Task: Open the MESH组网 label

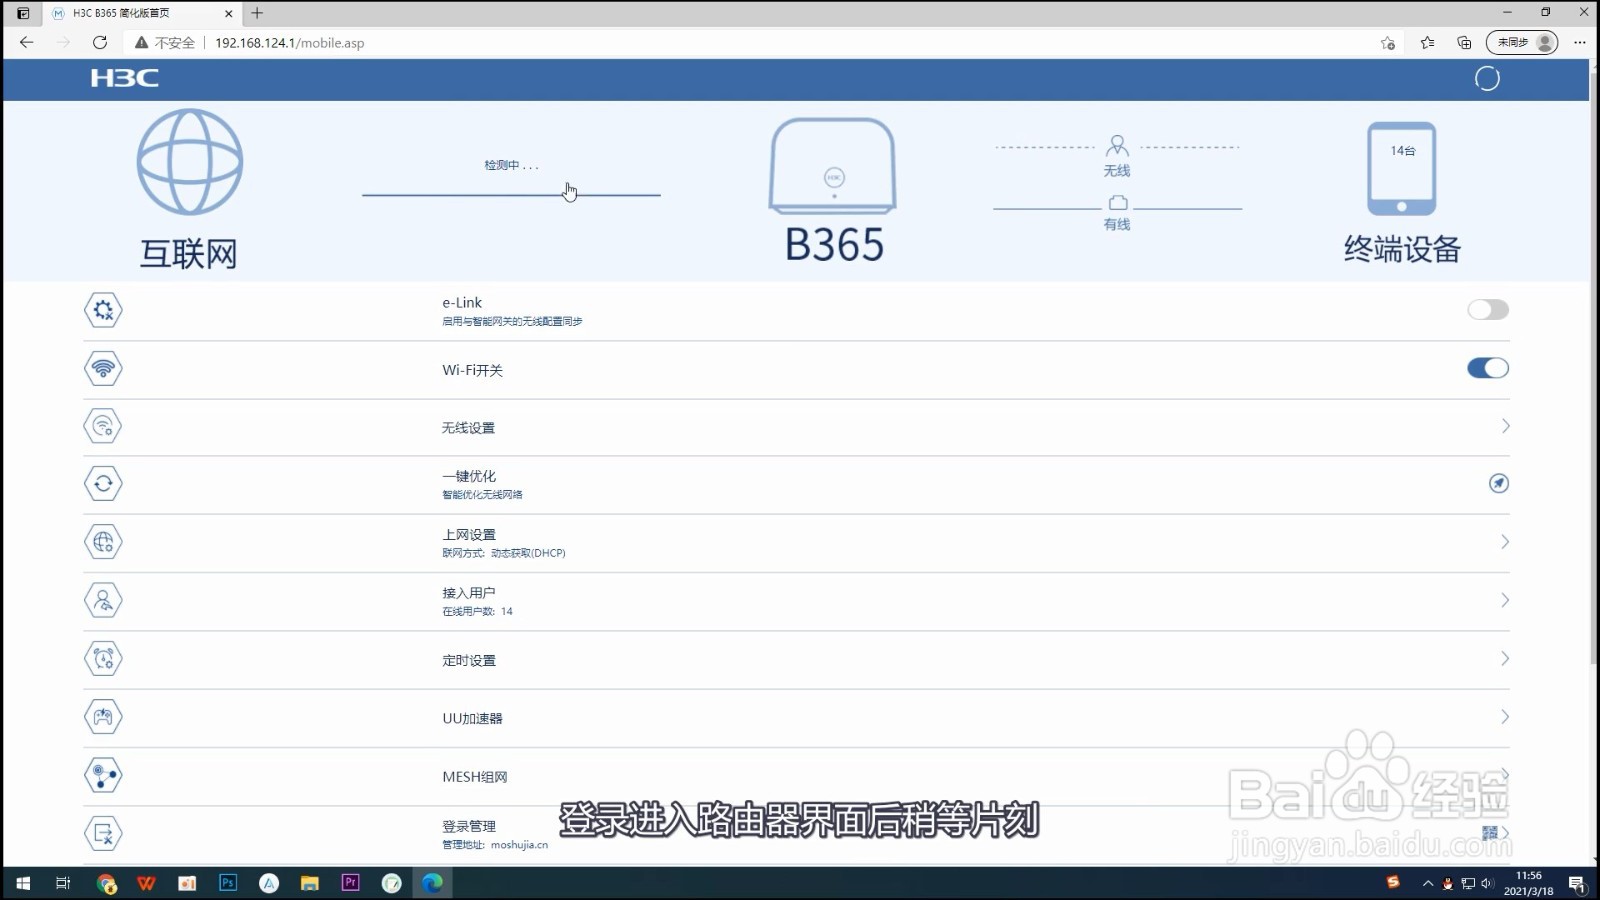Action: pyautogui.click(x=475, y=777)
